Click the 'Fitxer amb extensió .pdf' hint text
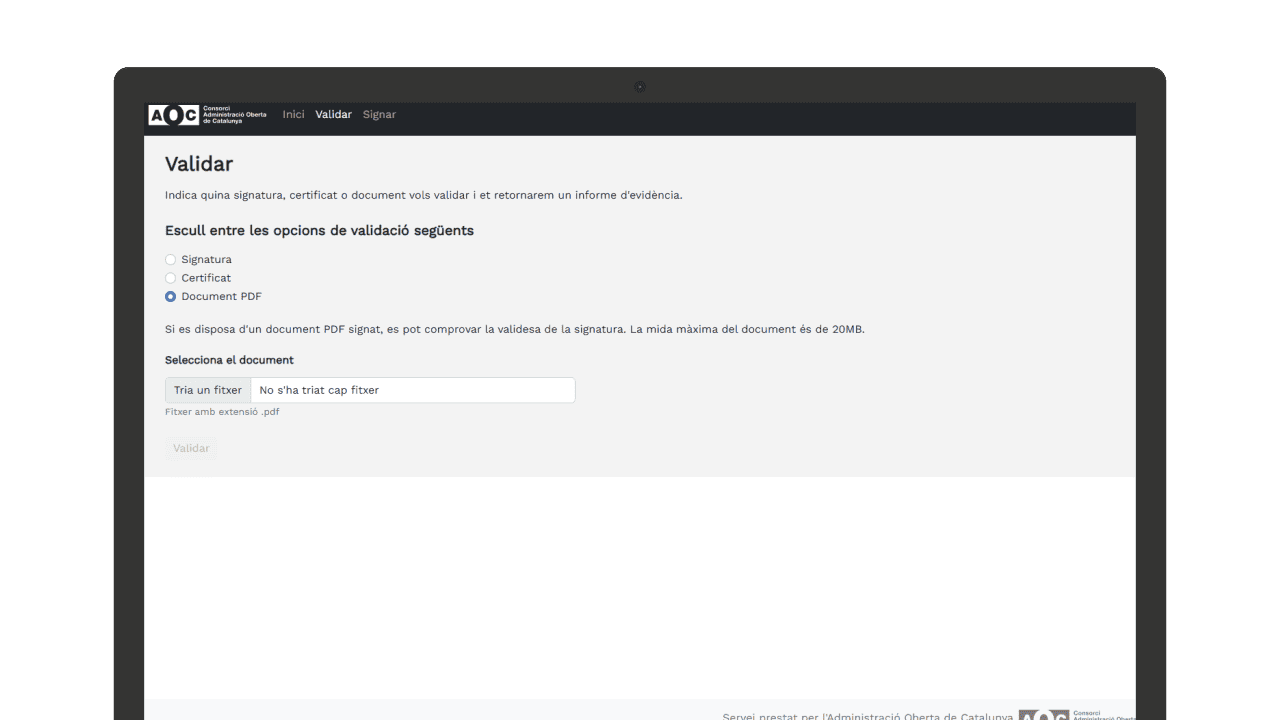Viewport: 1280px width, 720px height. (x=222, y=412)
